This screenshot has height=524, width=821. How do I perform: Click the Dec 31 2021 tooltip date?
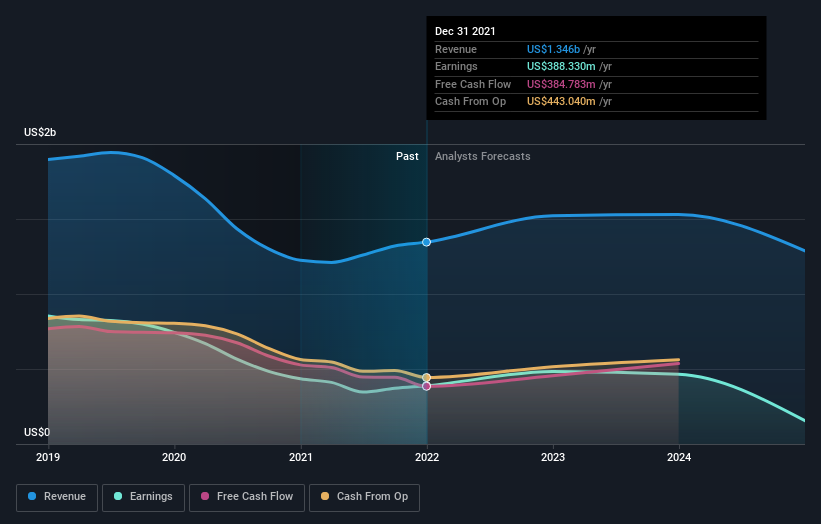(x=465, y=31)
